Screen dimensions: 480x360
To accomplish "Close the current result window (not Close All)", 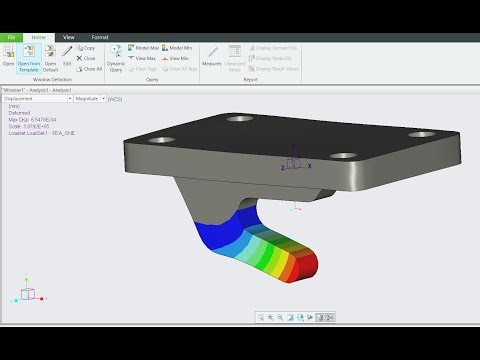I will click(x=86, y=58).
